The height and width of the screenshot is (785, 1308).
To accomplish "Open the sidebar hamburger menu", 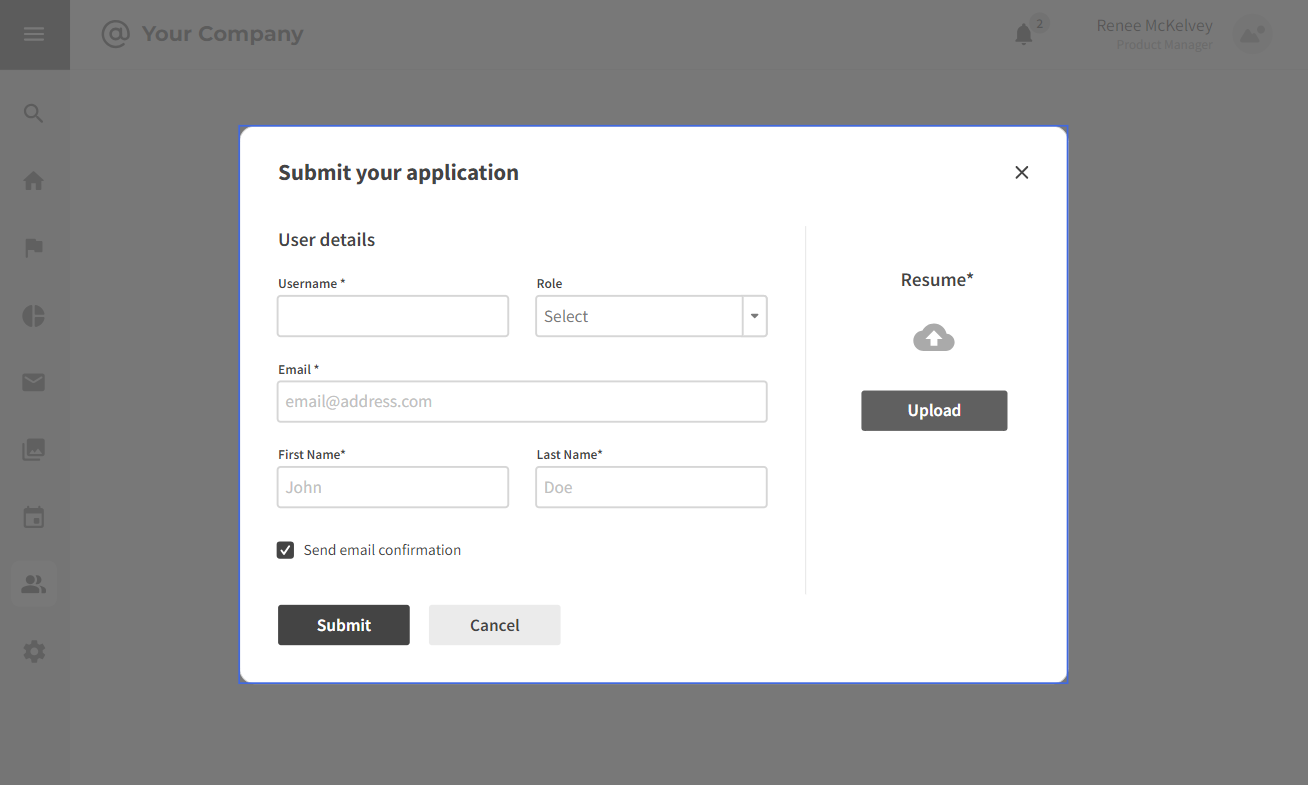I will (x=35, y=33).
